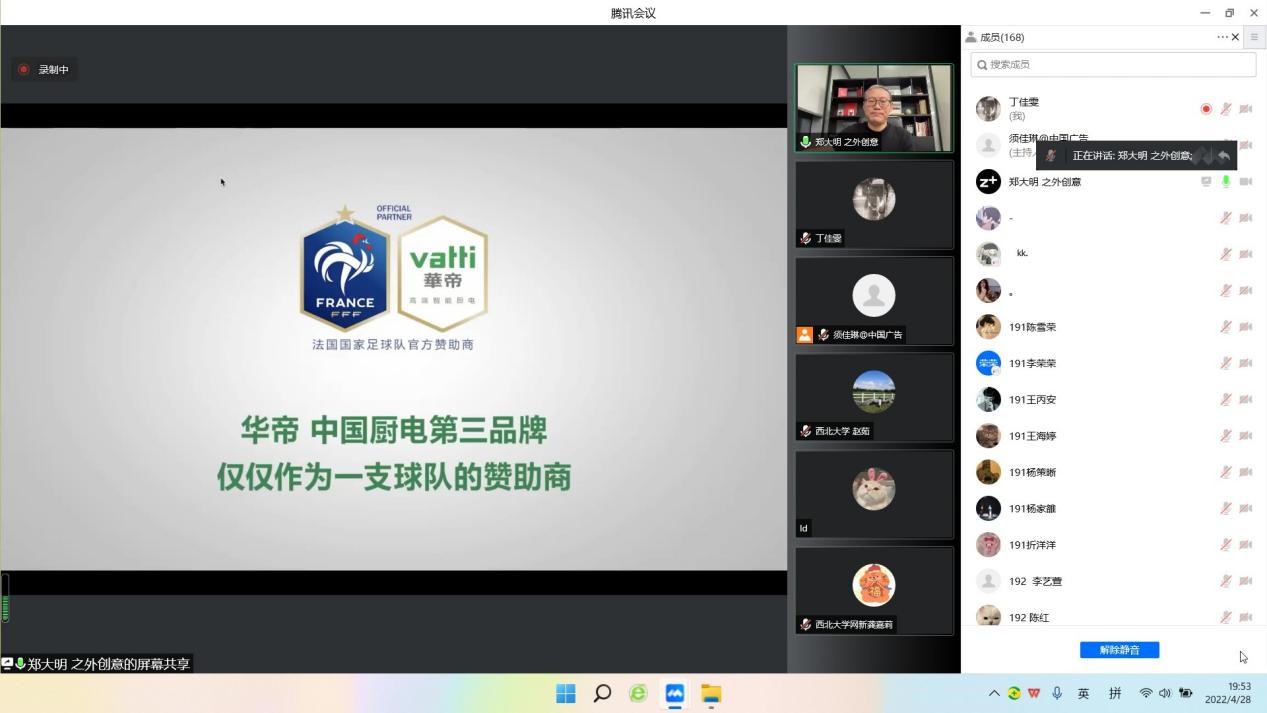Toggle the camera icon for 丁佳雯

(x=1246, y=109)
